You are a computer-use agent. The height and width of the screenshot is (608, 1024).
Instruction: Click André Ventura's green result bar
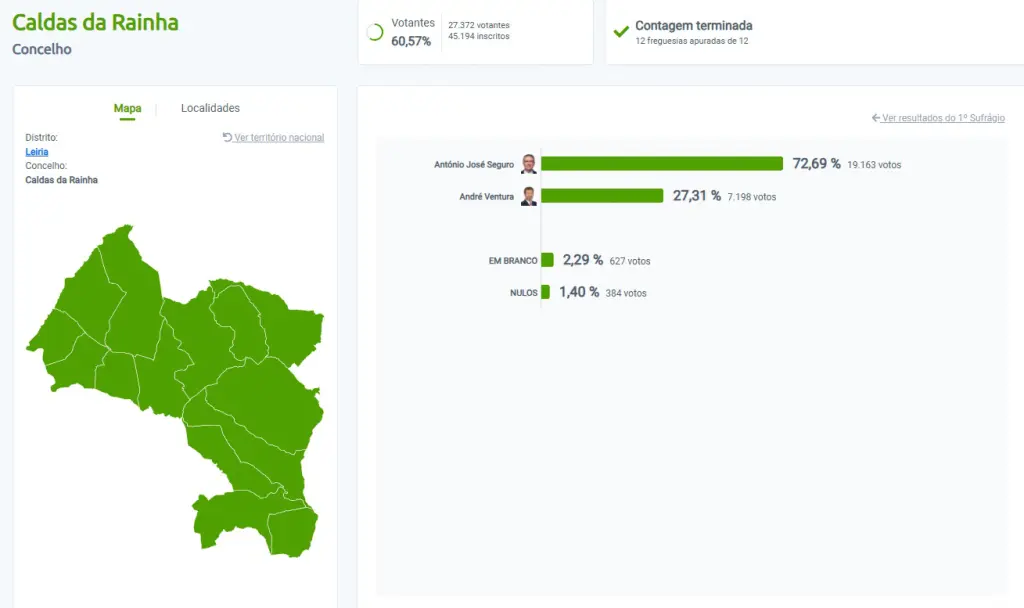602,196
